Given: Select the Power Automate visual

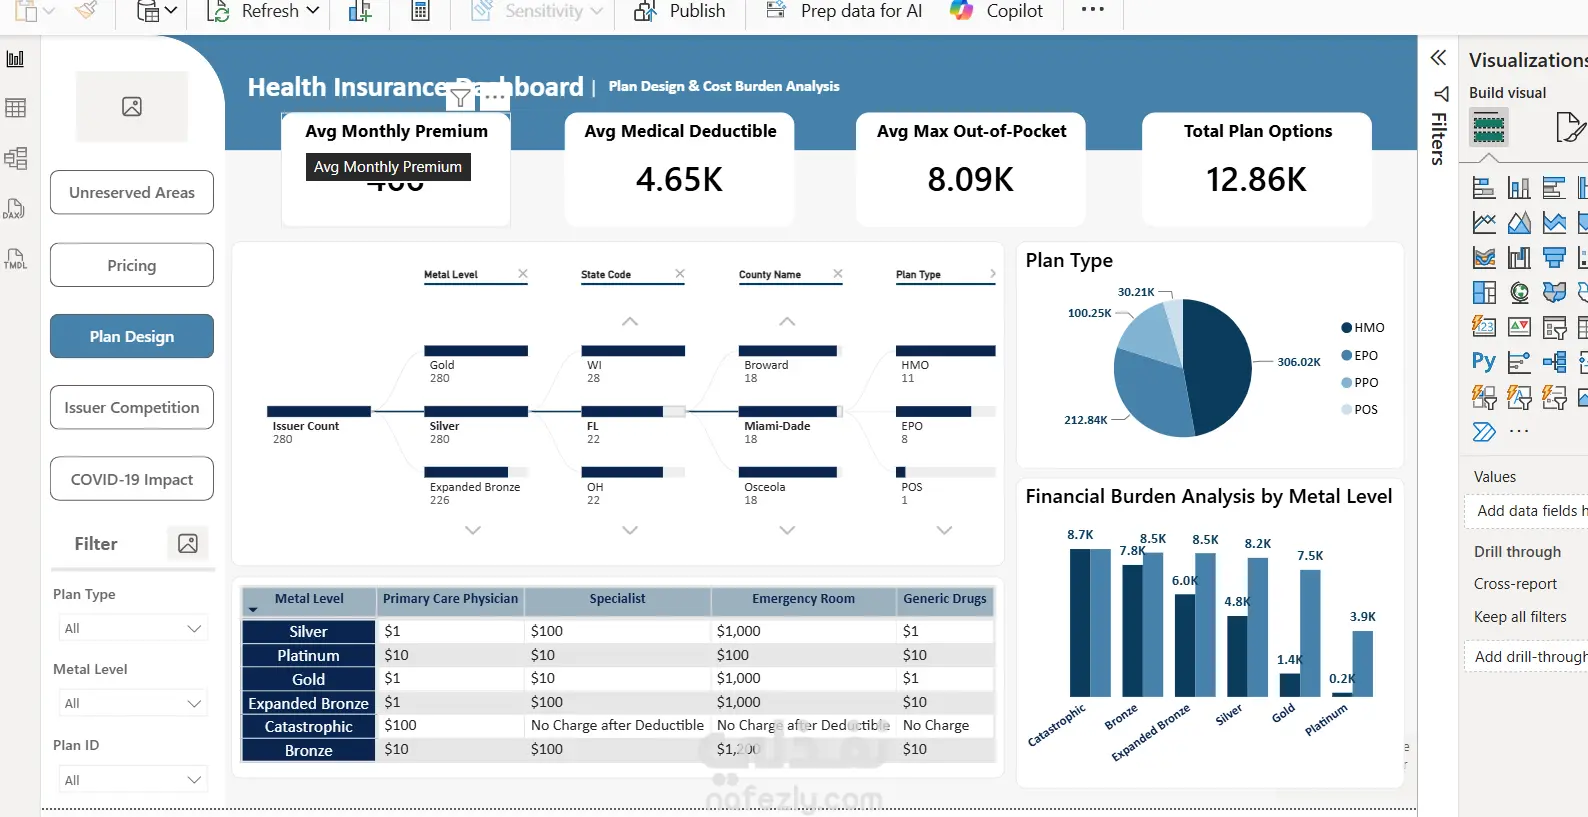Looking at the screenshot, I should [1484, 432].
